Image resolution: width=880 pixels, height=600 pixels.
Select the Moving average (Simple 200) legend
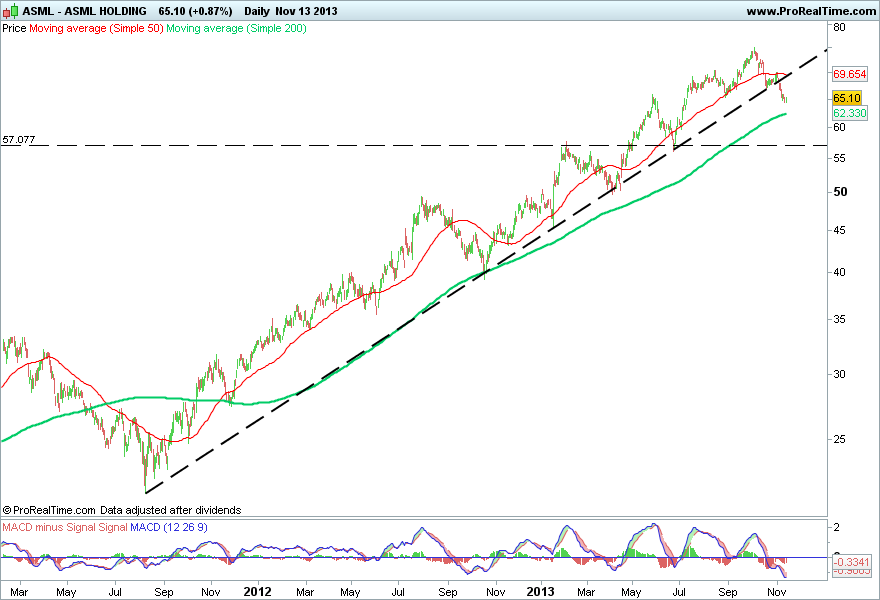pyautogui.click(x=236, y=28)
